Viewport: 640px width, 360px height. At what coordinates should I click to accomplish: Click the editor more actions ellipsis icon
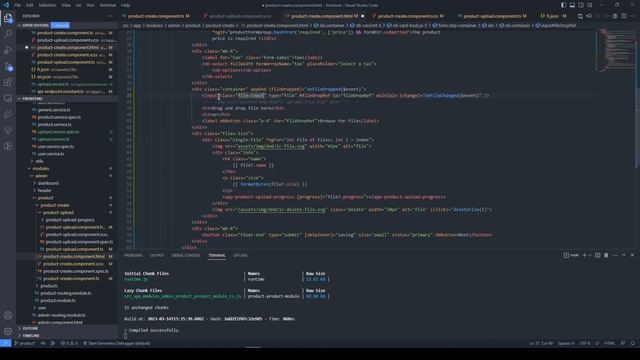633,16
